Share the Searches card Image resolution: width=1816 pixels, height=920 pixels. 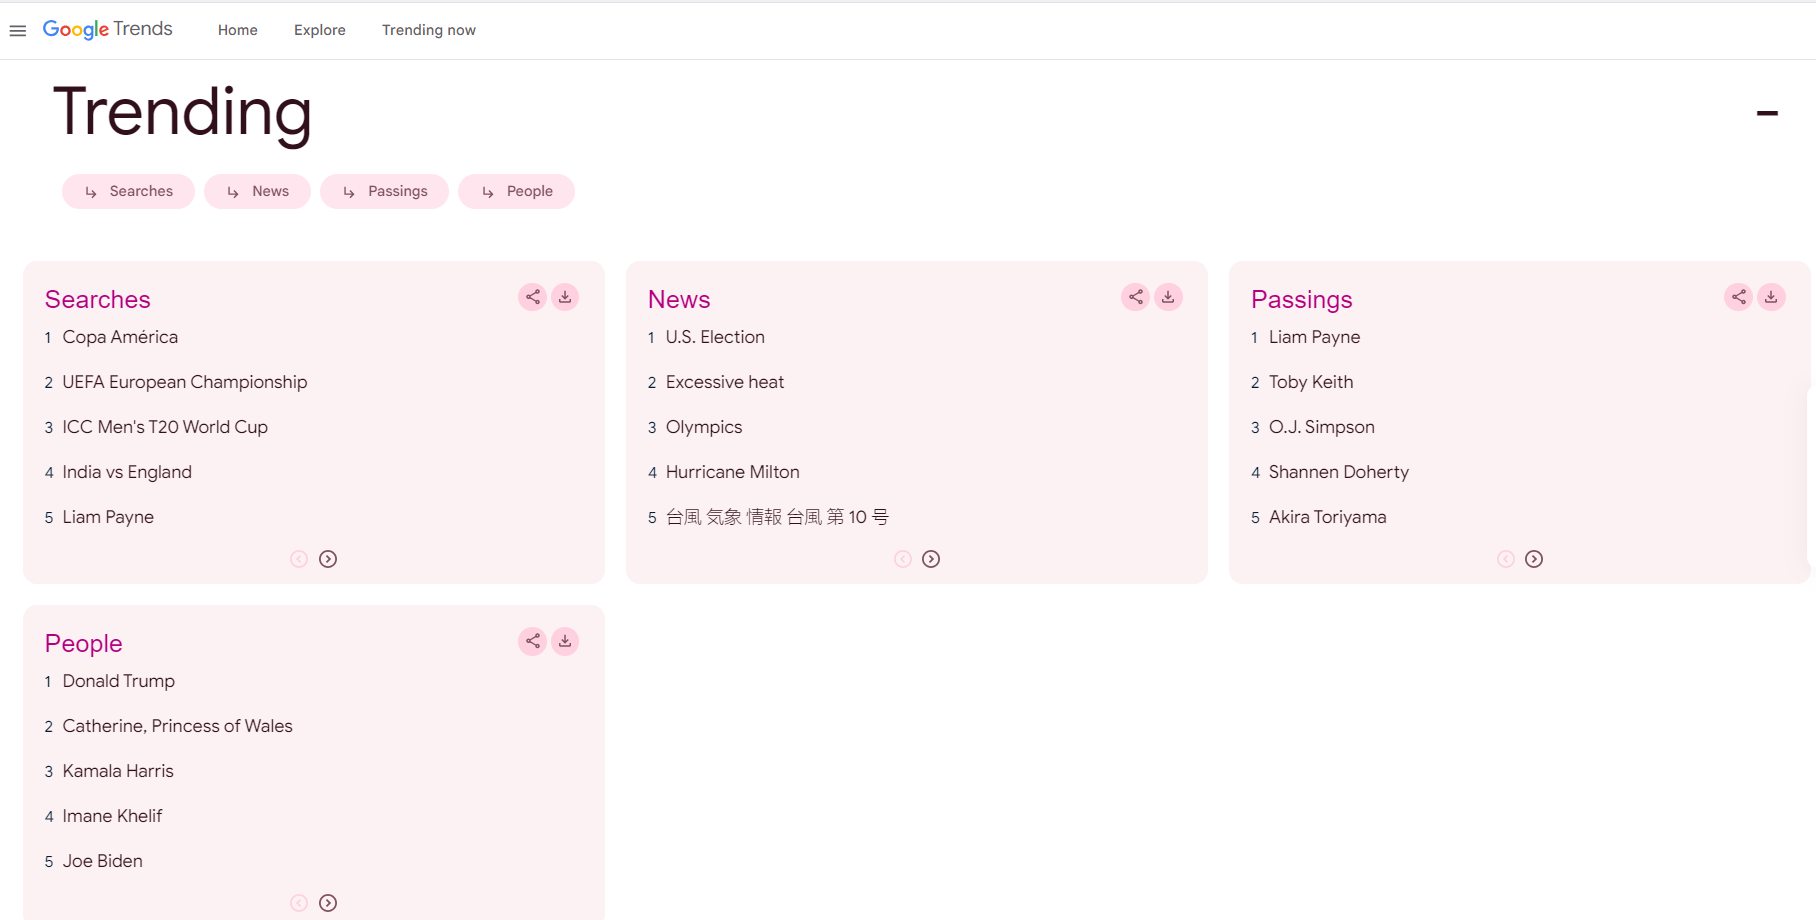pos(533,297)
